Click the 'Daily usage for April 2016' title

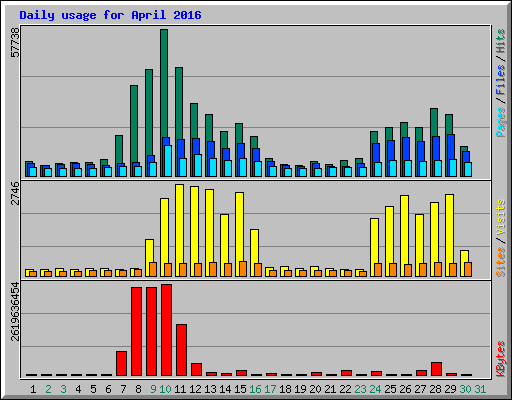110,15
